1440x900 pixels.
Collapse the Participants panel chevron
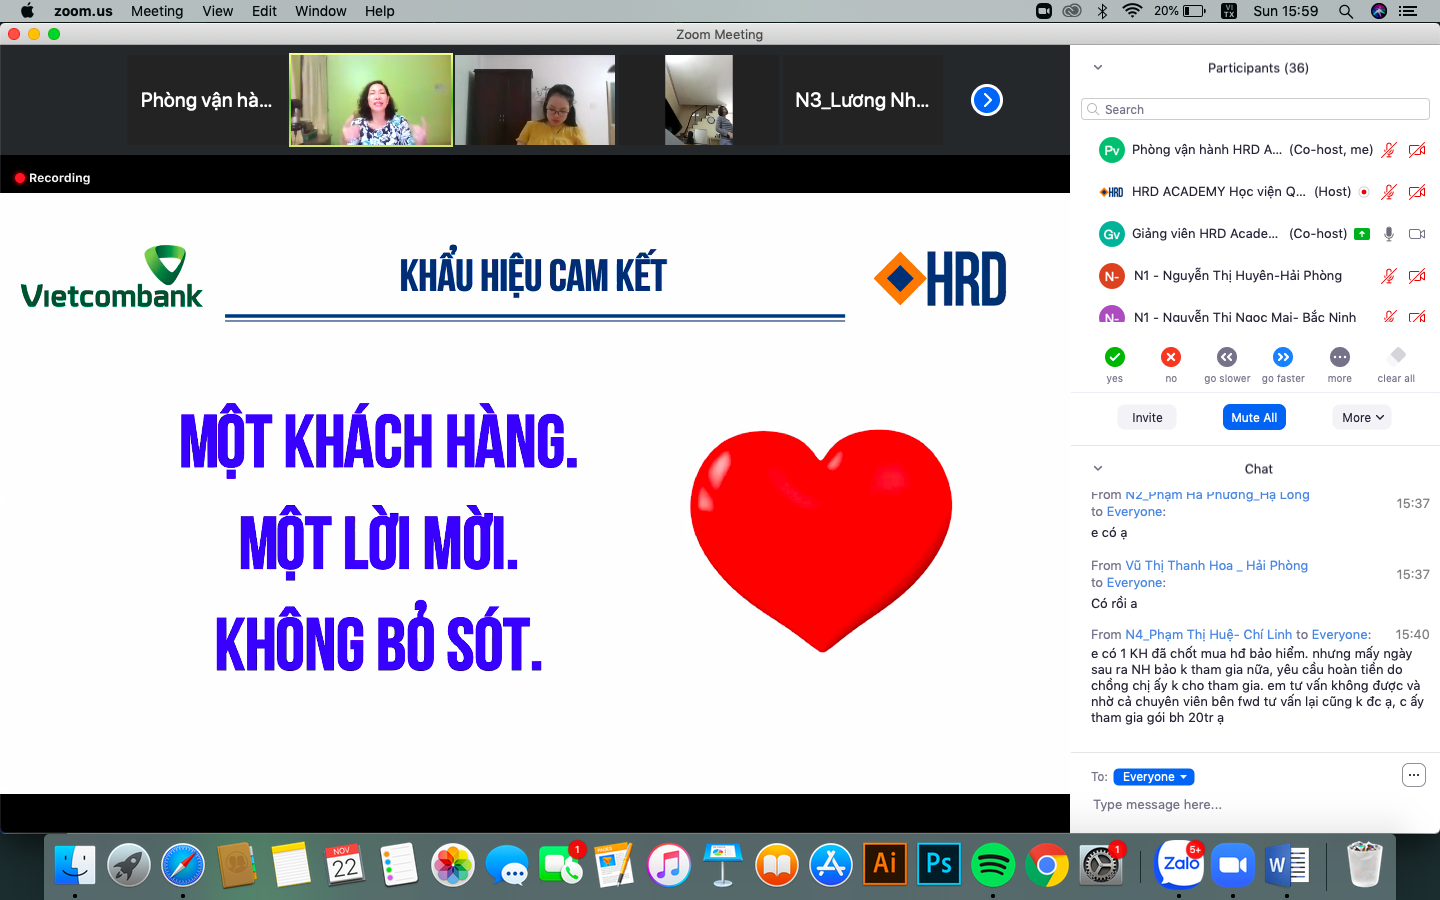[x=1097, y=68]
